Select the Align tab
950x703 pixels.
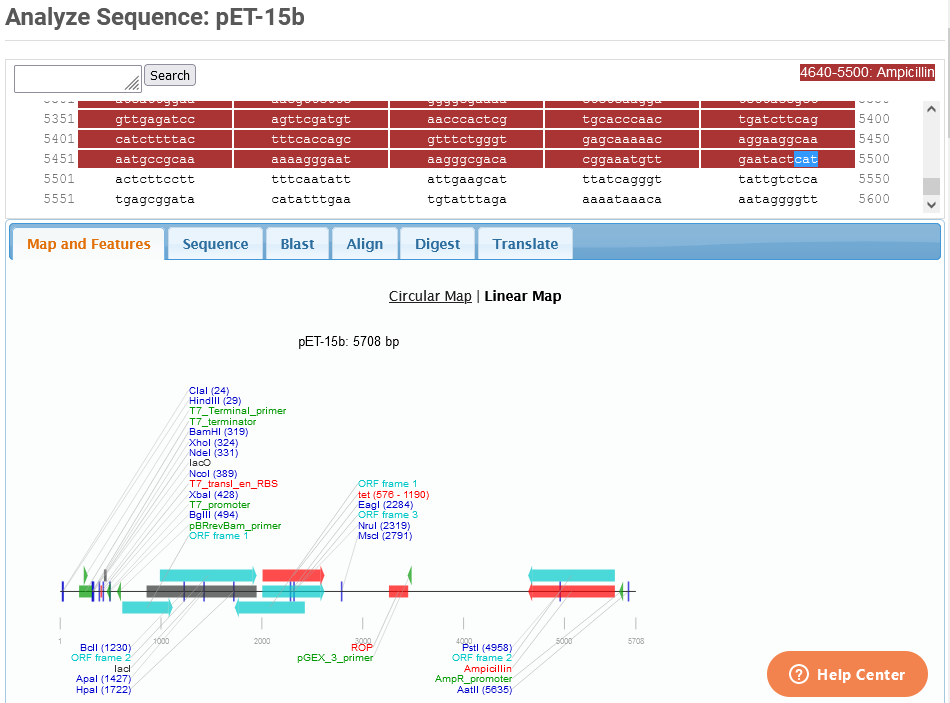365,244
